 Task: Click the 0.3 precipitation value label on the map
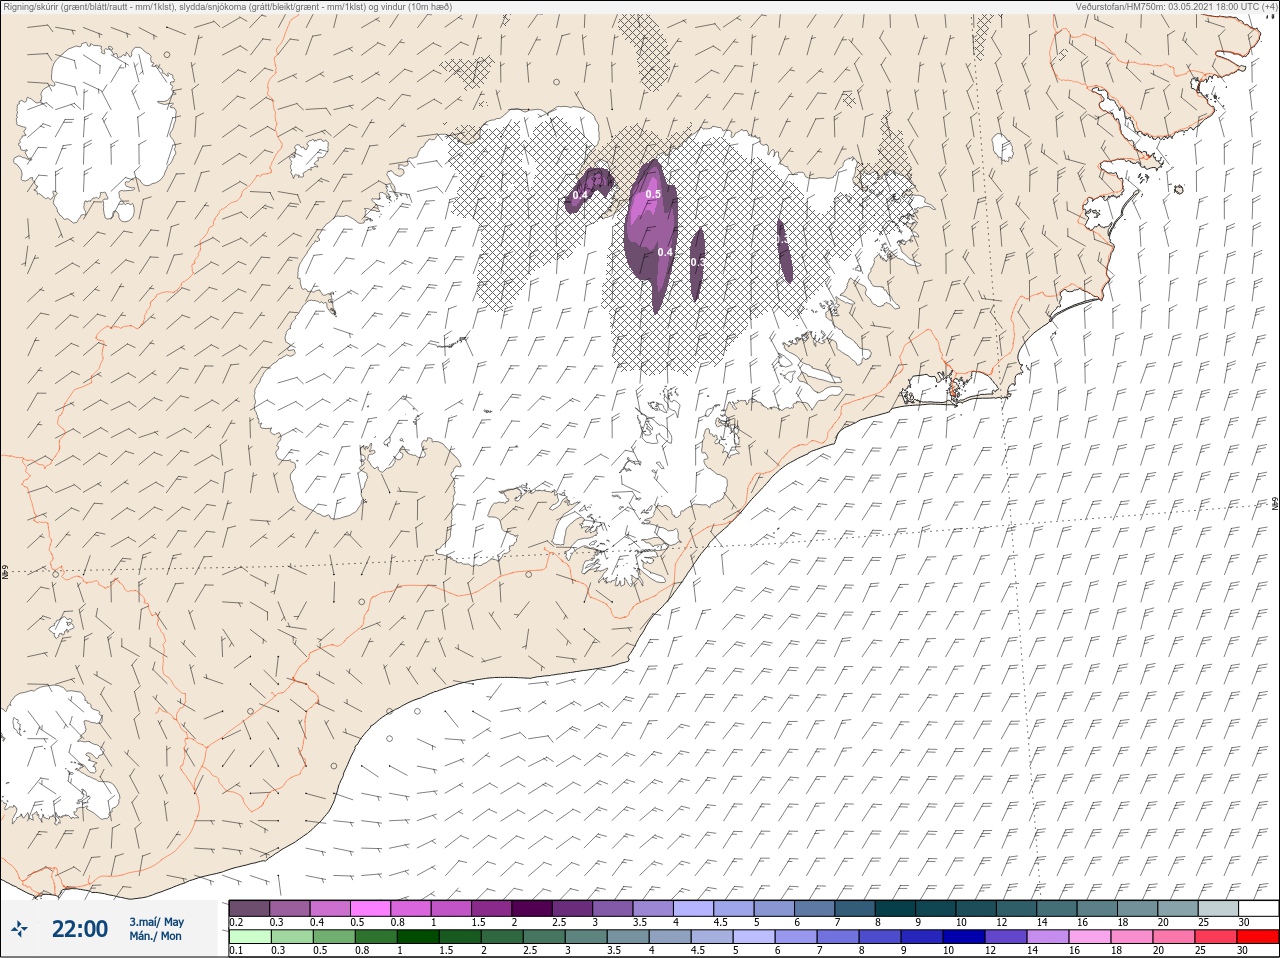[x=697, y=262]
